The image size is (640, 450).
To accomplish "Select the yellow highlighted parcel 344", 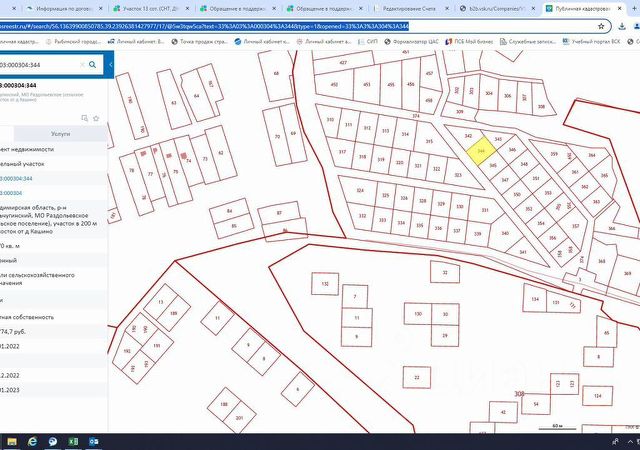I will point(481,151).
